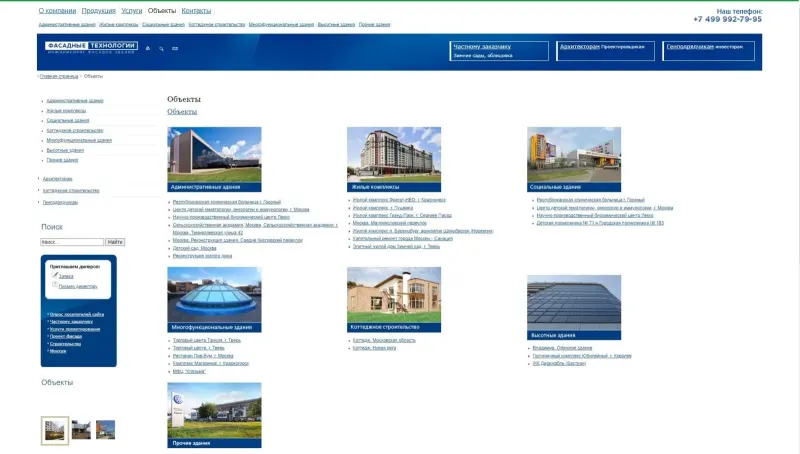This screenshot has width=800, height=454.
Task: Open Административные здания in the left sidebar list
Action: click(75, 100)
